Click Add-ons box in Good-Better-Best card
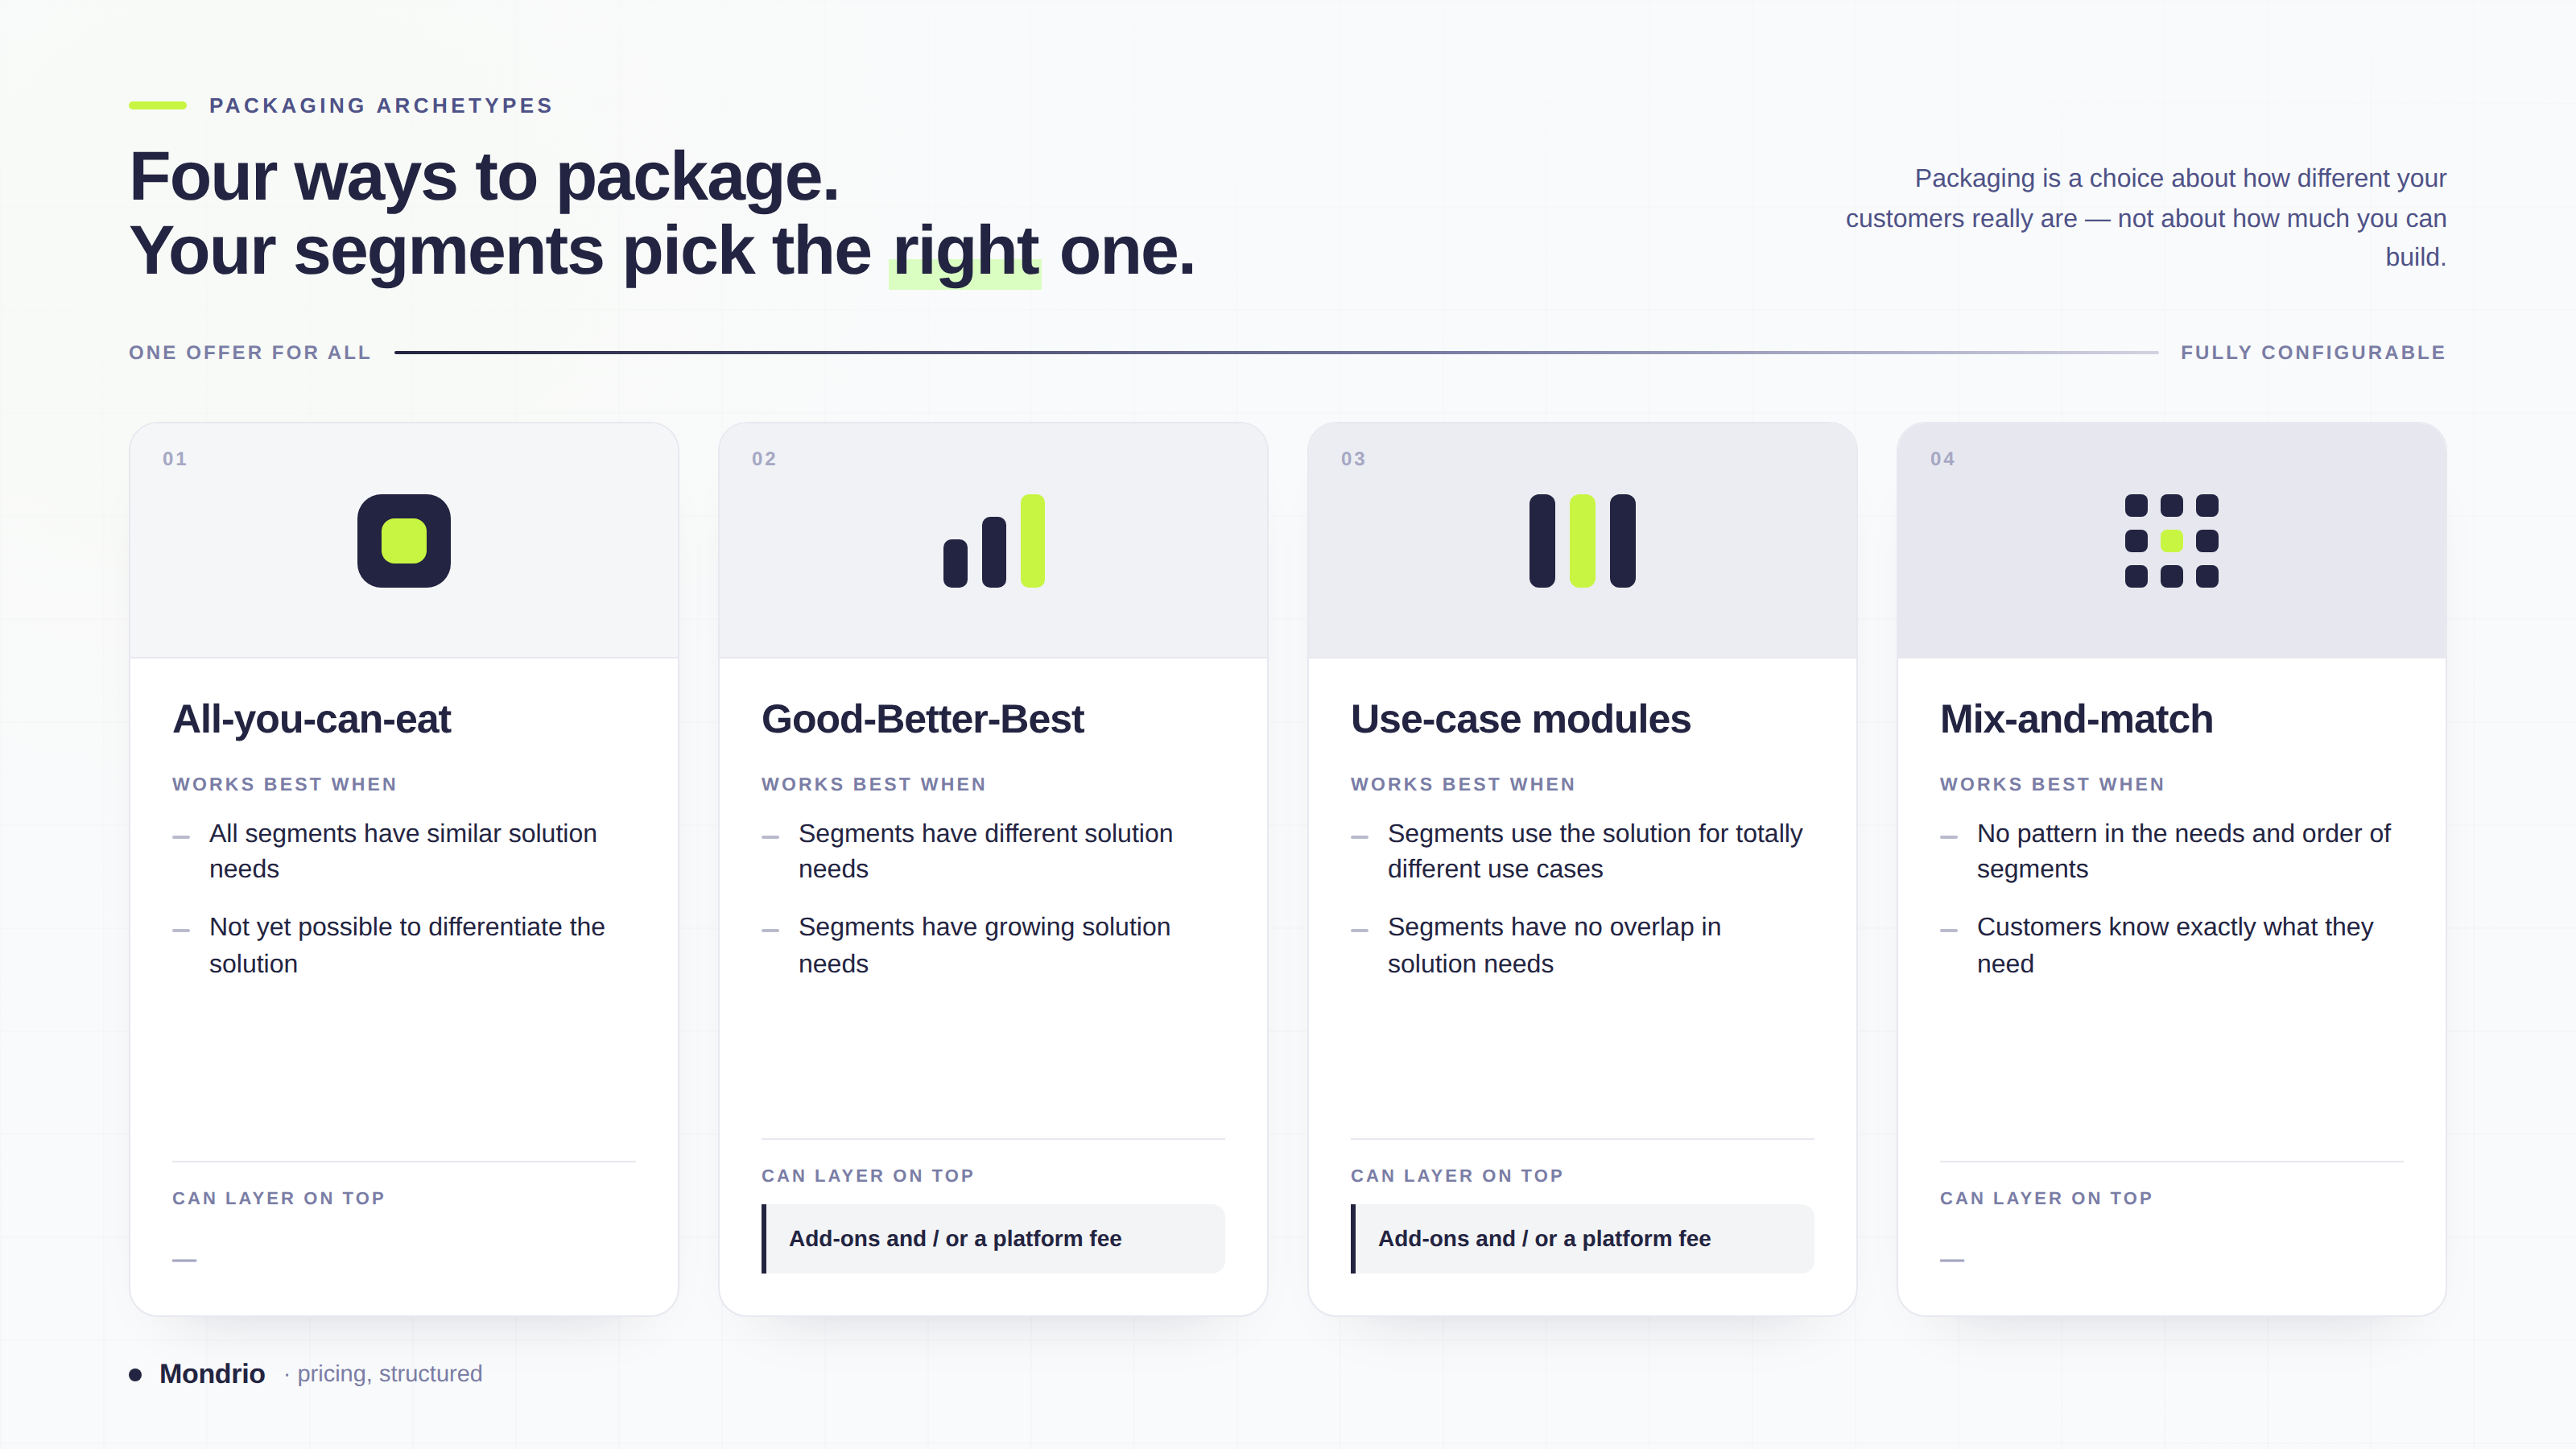The image size is (2576, 1449). (x=993, y=1239)
